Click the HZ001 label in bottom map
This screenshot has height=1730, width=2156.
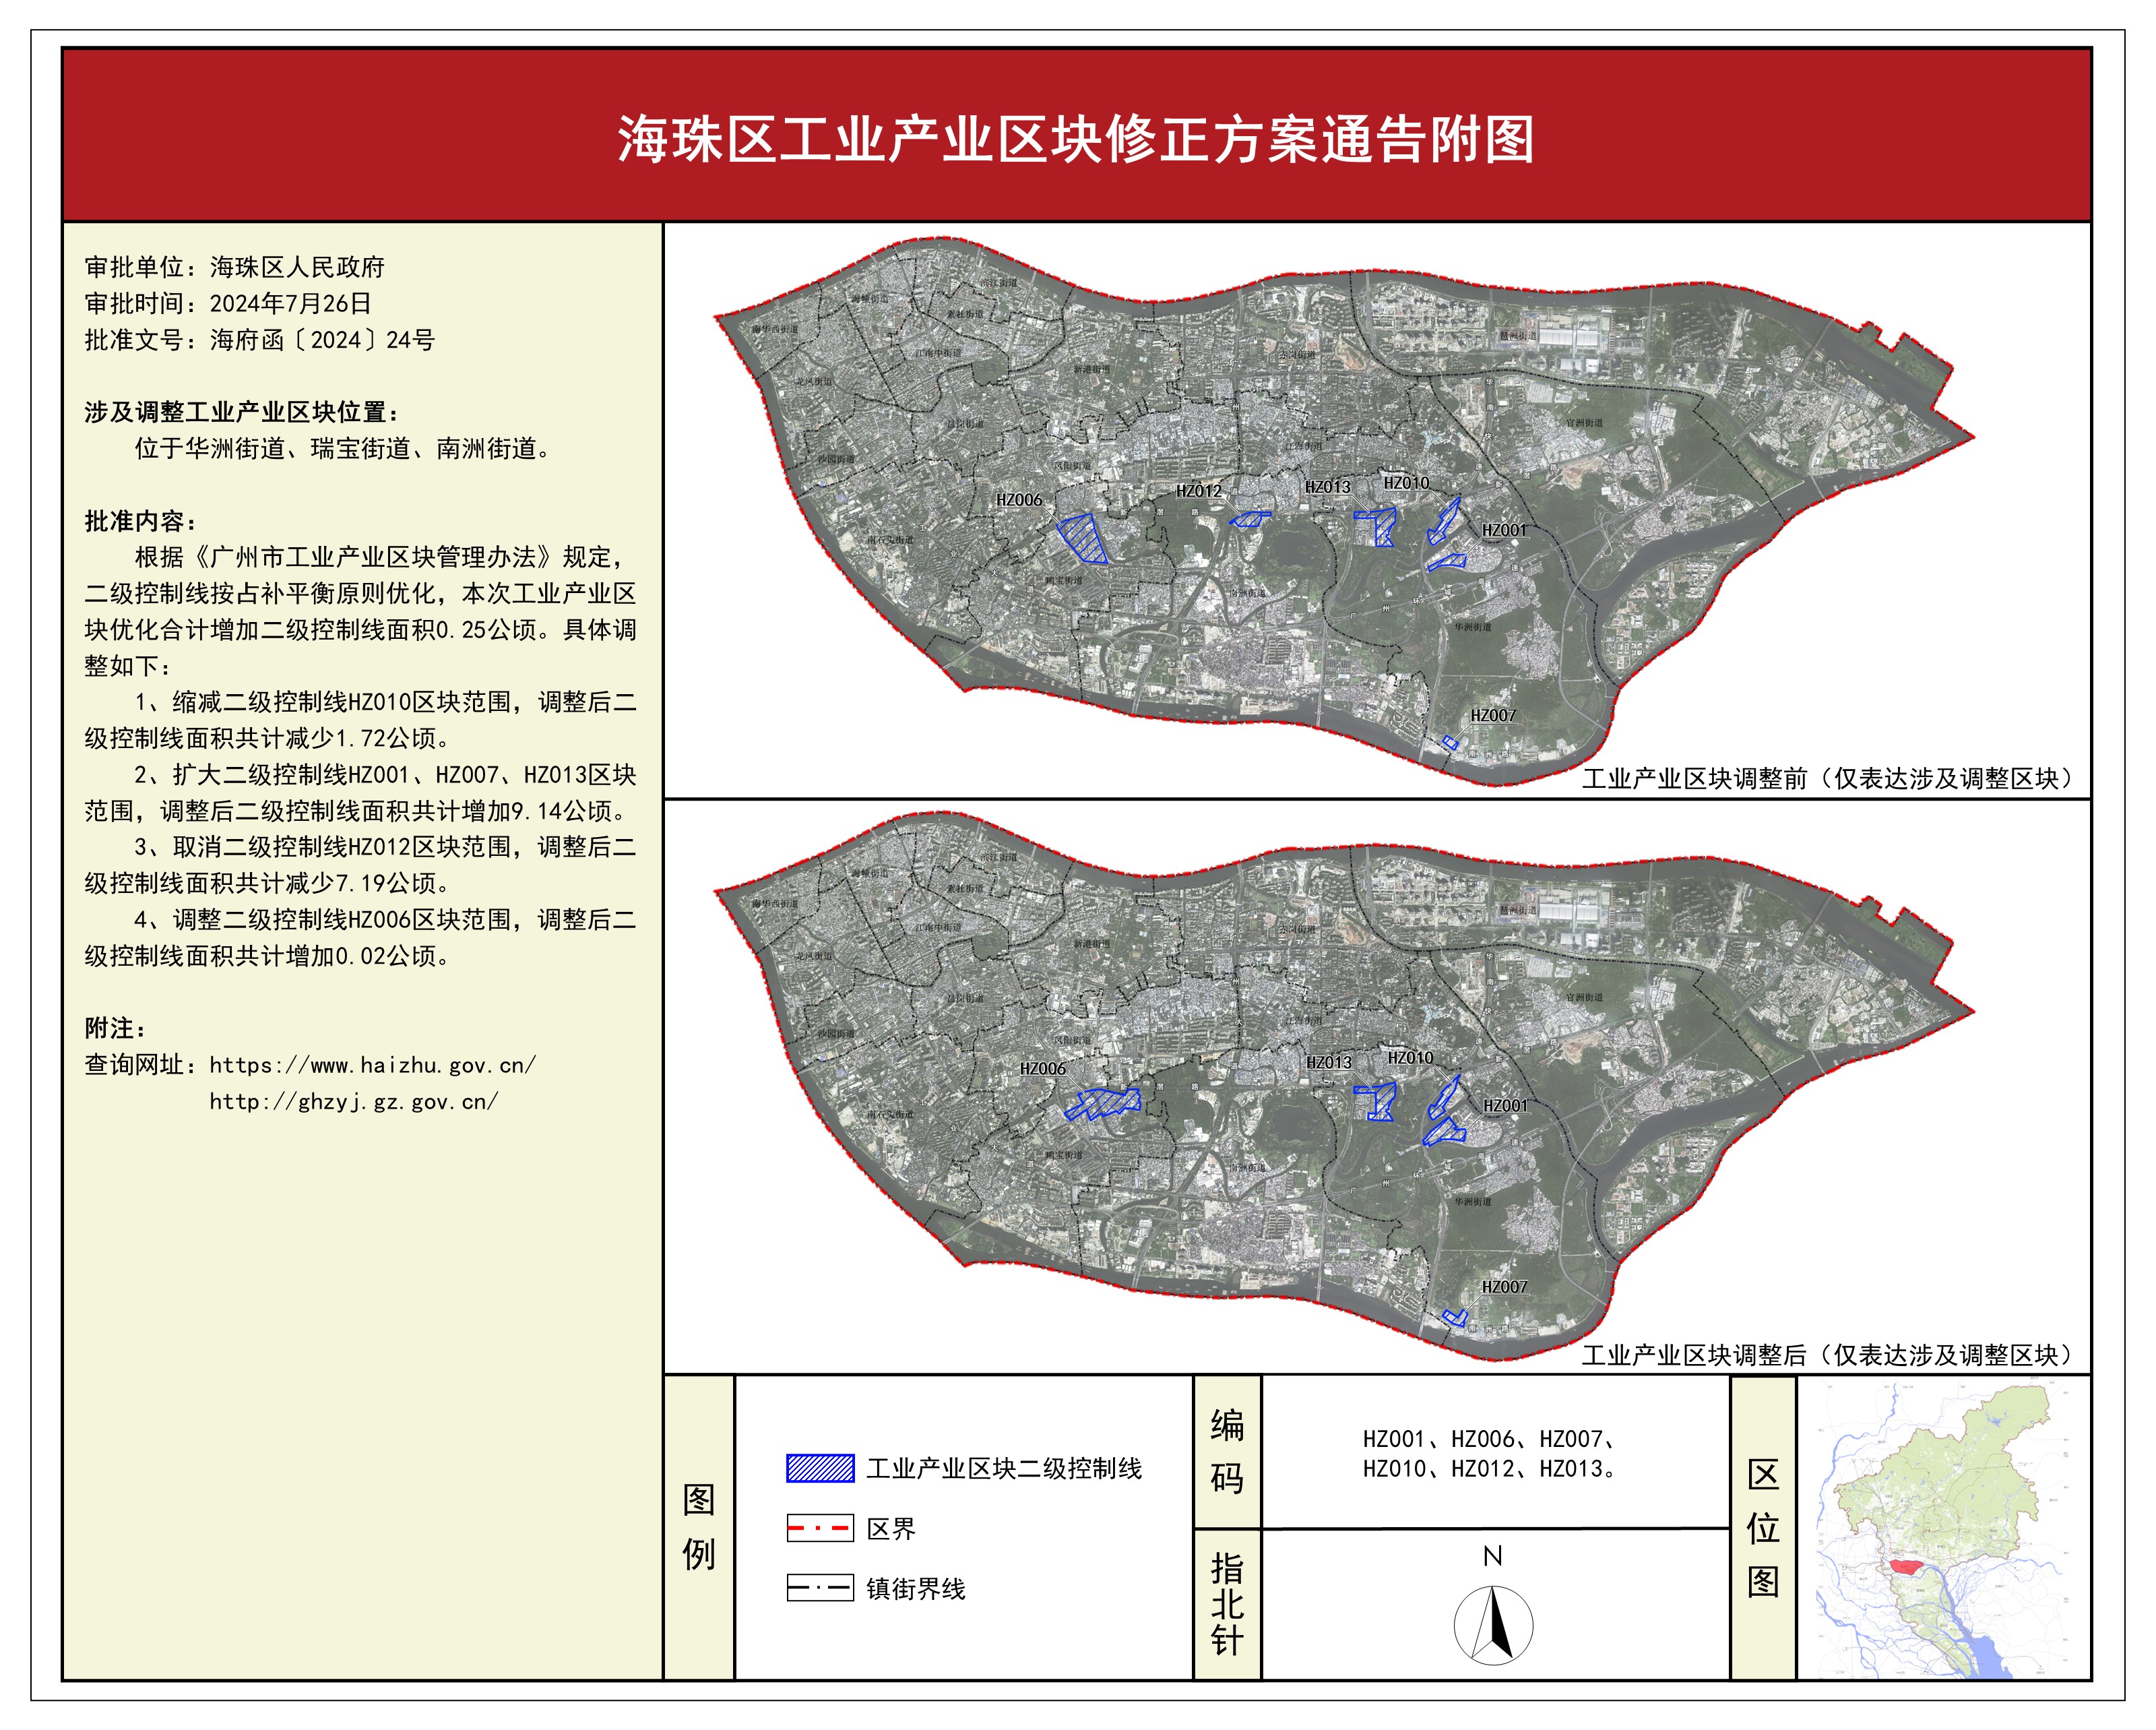coord(1505,1106)
